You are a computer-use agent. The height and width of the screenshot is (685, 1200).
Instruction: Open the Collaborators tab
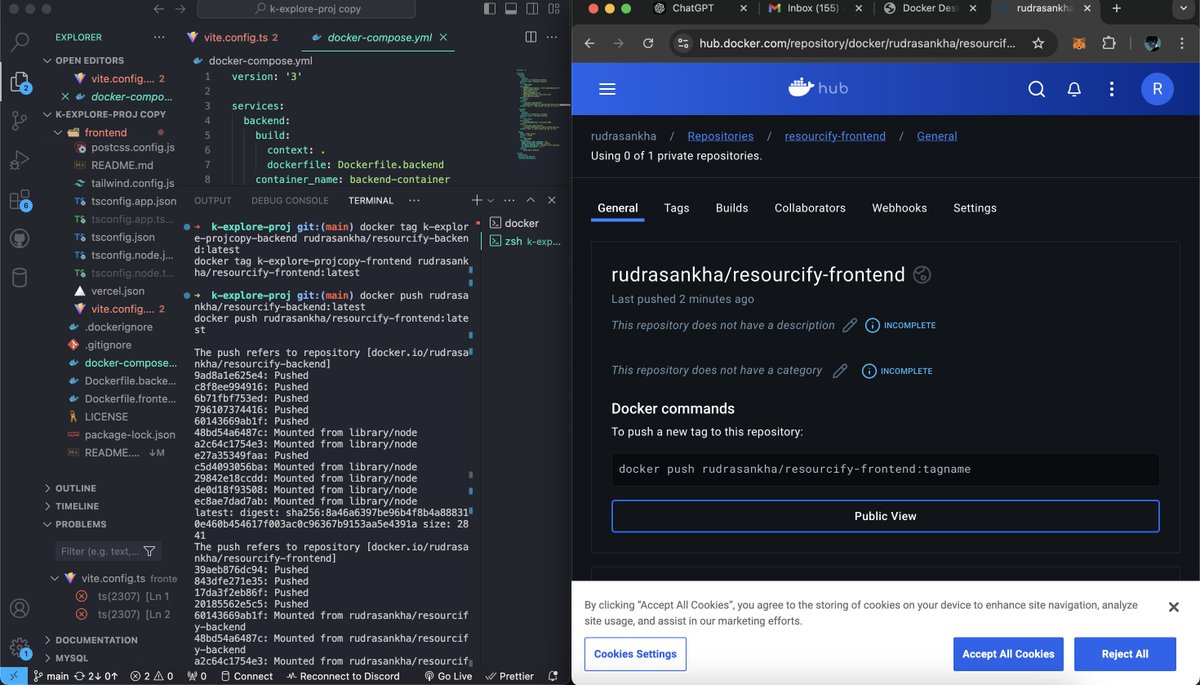pos(810,208)
